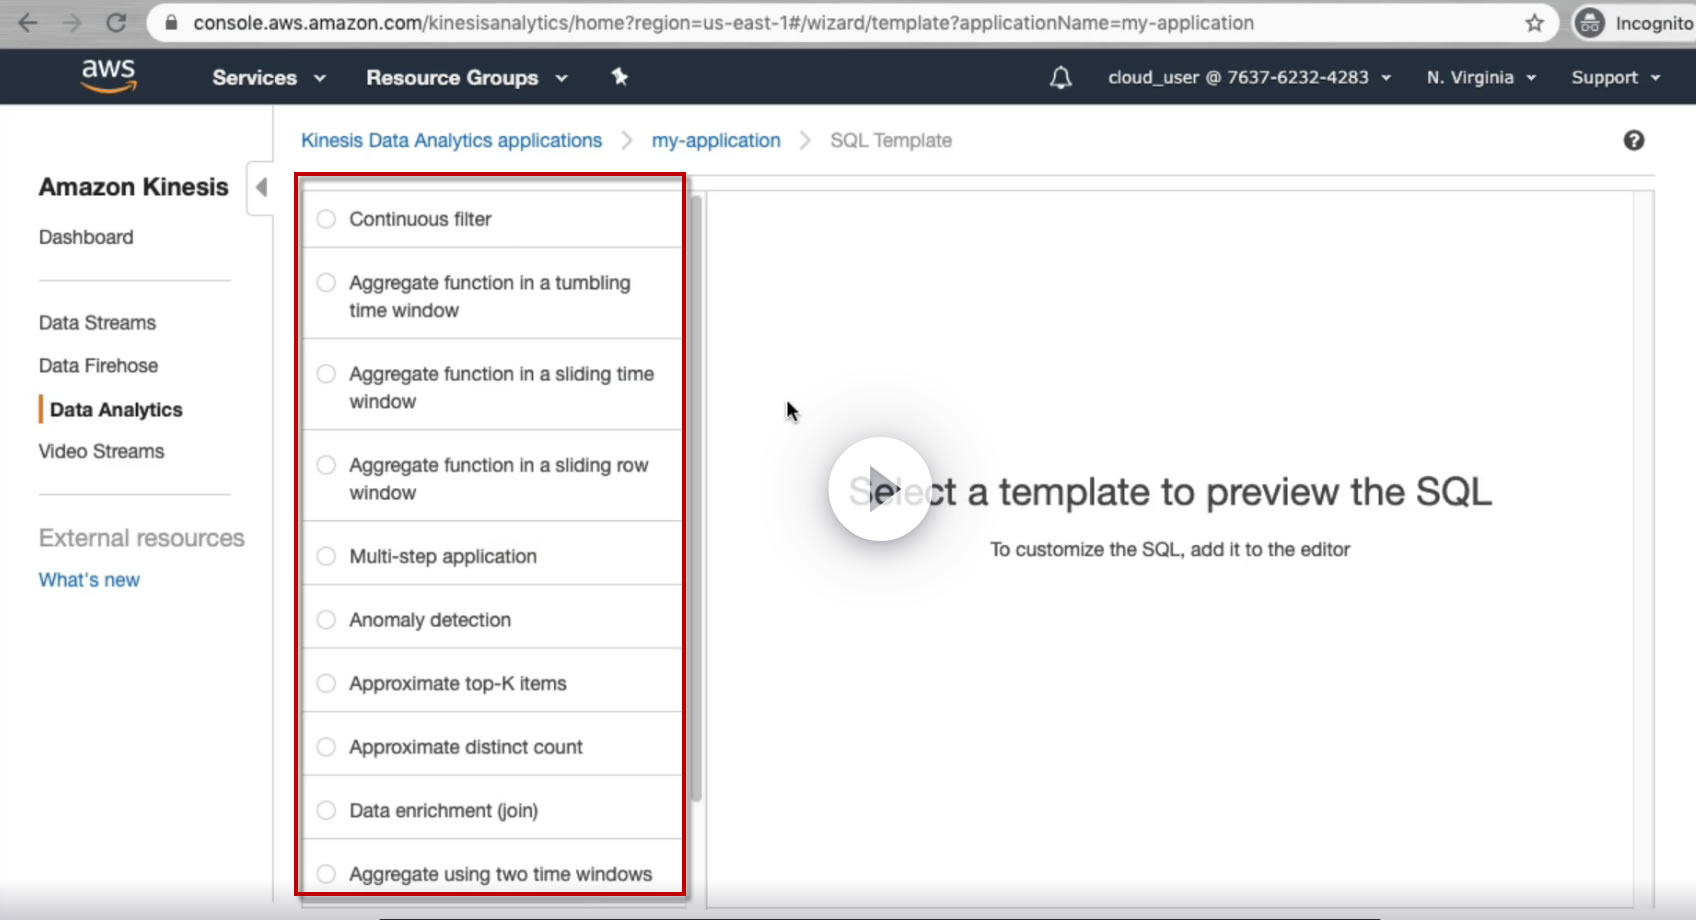Play the video with center play button
Viewport: 1696px width, 920px height.
[880, 489]
